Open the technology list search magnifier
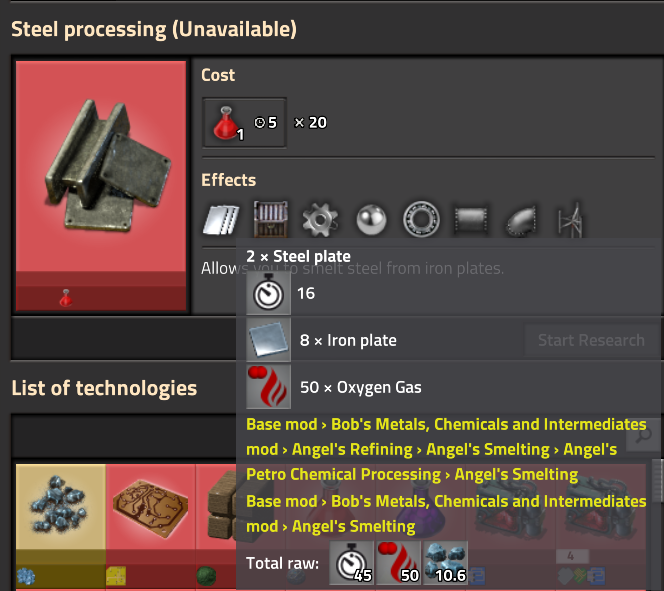This screenshot has height=591, width=664. (x=643, y=436)
